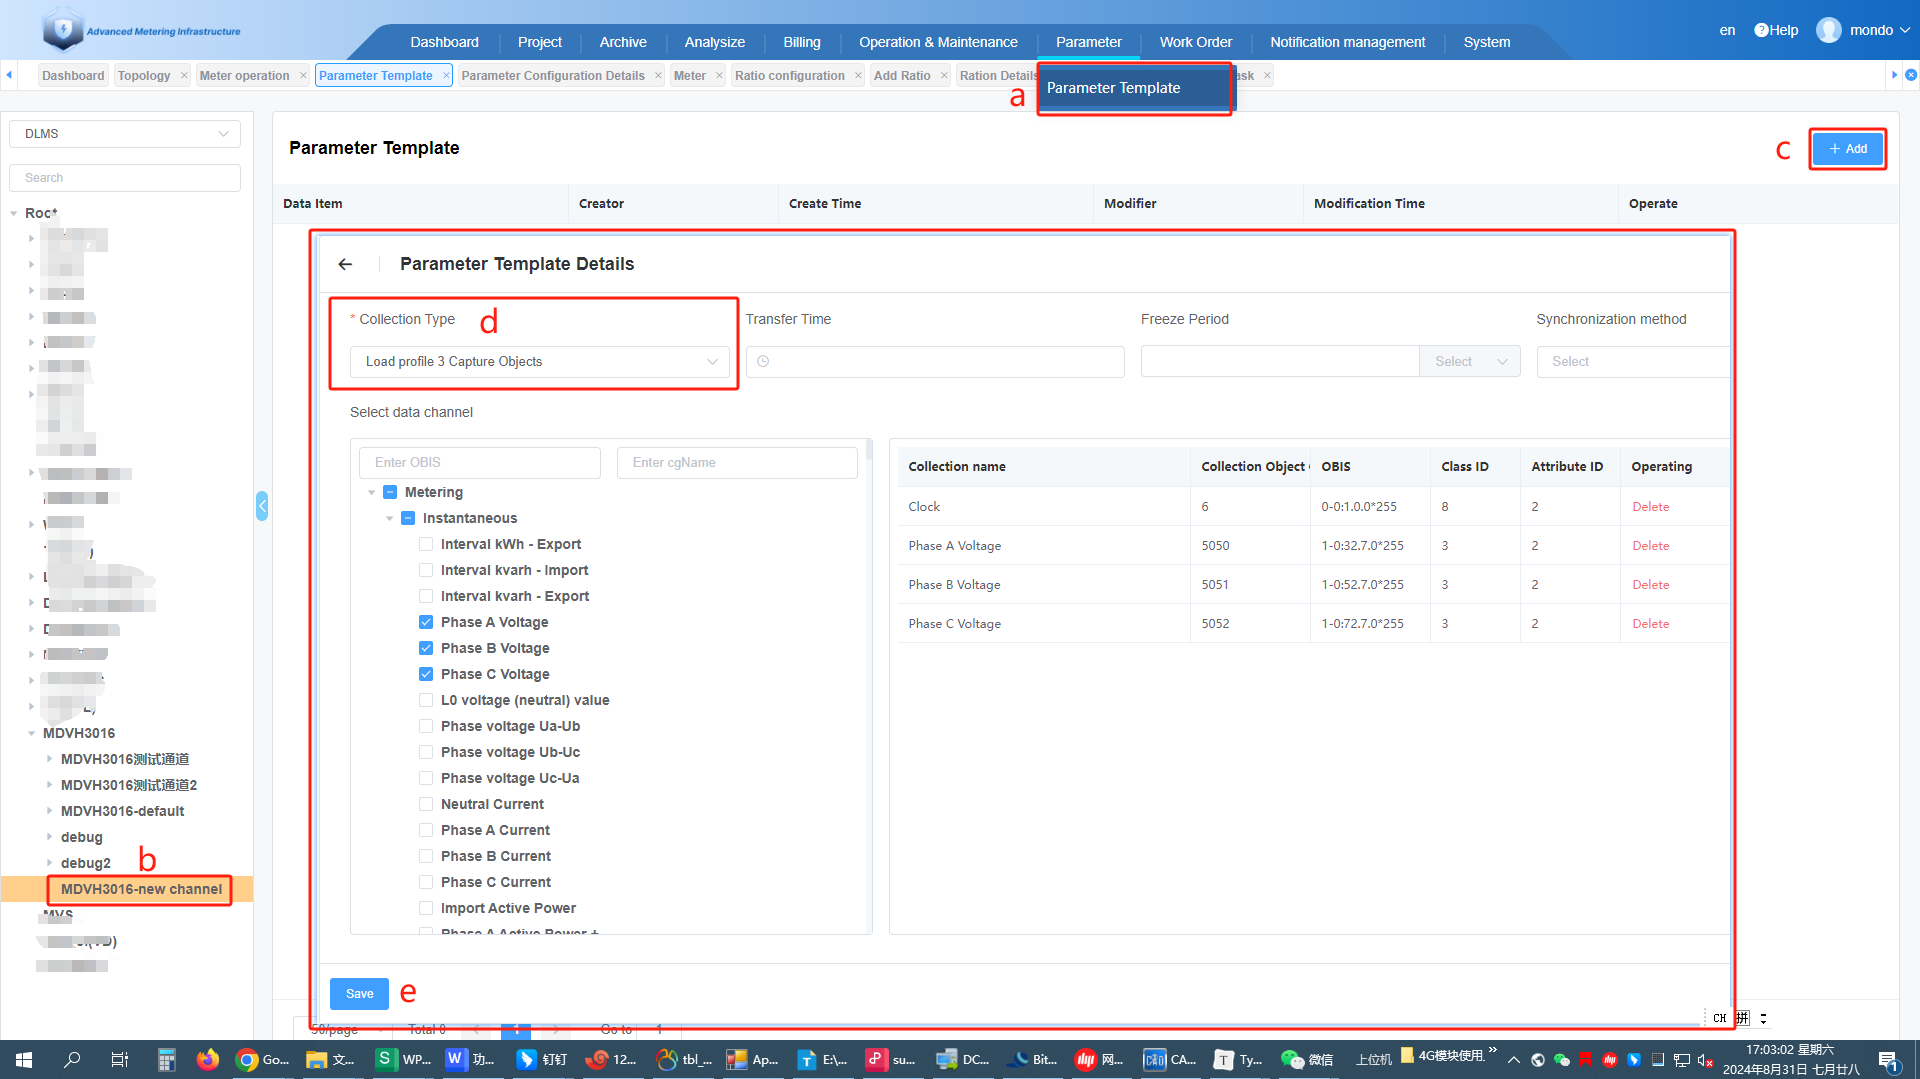Expand the MDVH3016-default tree node
Image resolution: width=1920 pixels, height=1079 pixels.
pos(49,811)
